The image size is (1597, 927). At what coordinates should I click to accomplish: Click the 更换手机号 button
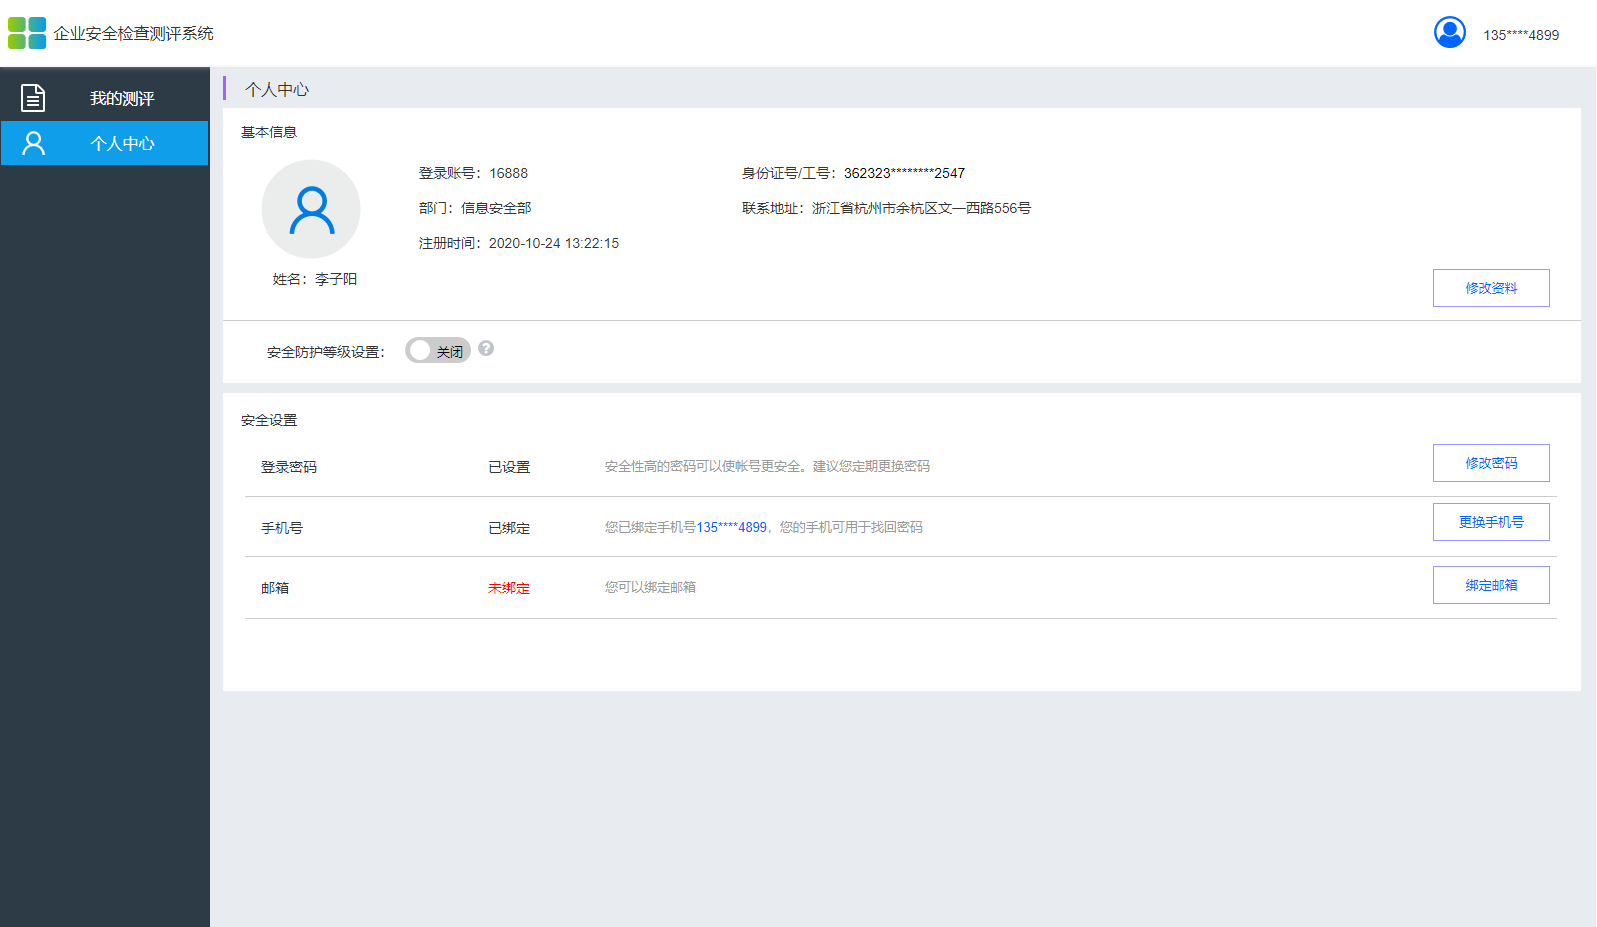(1491, 522)
